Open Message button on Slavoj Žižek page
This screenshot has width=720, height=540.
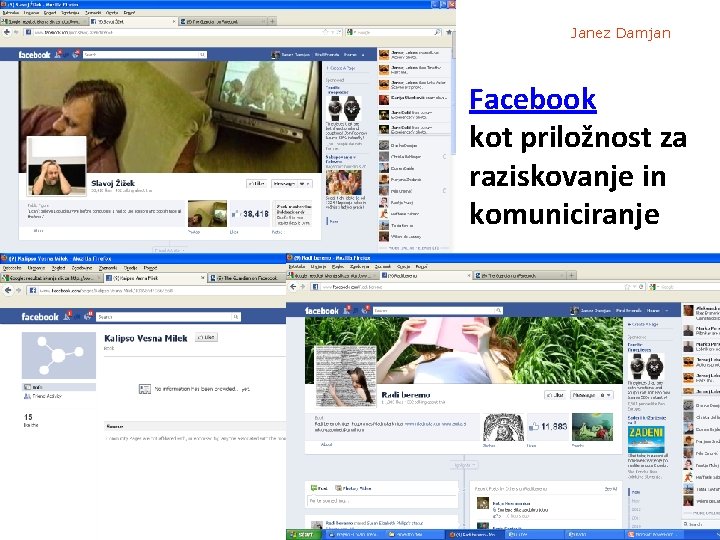tap(284, 184)
